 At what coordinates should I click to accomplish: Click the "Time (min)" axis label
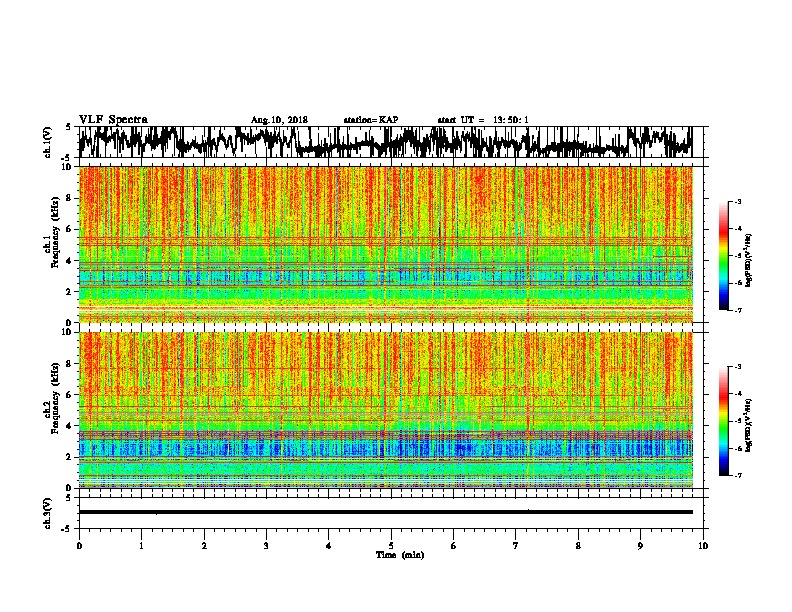[400, 555]
